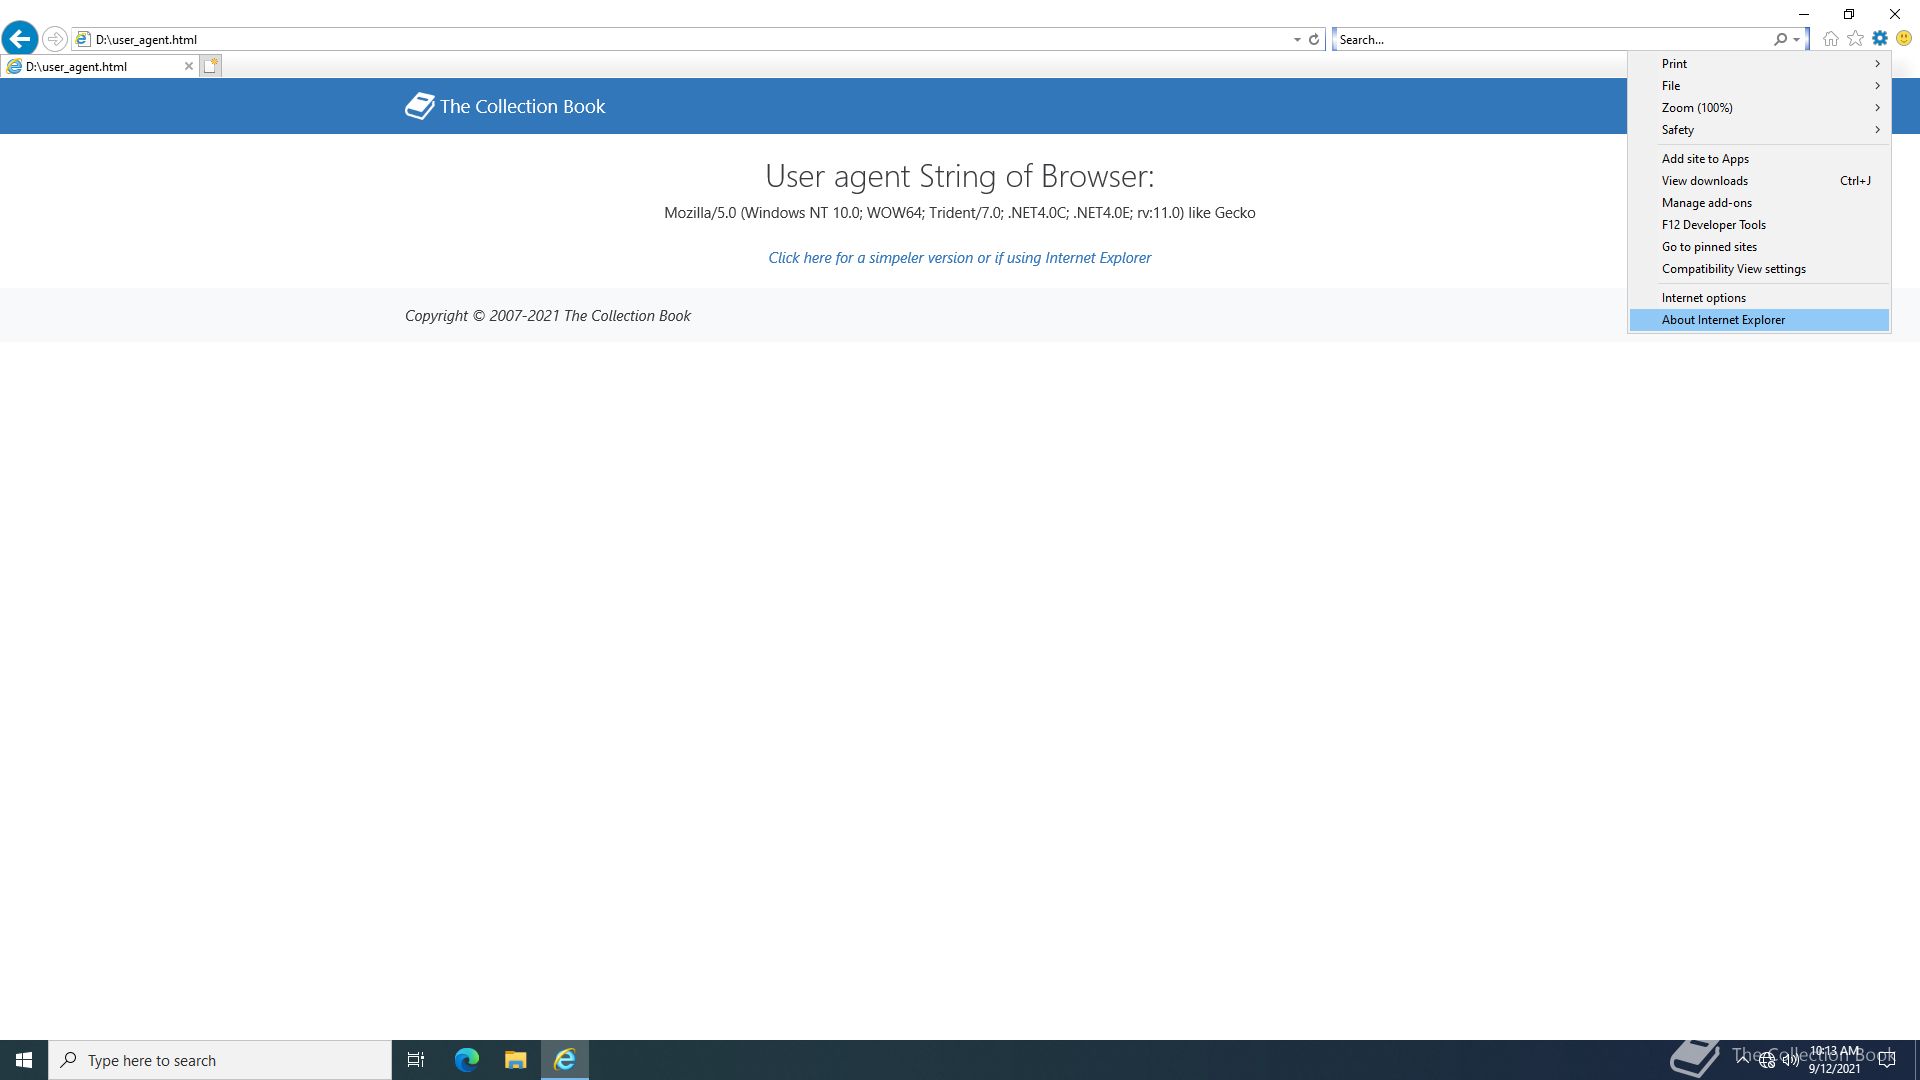1920x1080 pixels.
Task: Click the search magnifier icon
Action: click(x=1780, y=40)
